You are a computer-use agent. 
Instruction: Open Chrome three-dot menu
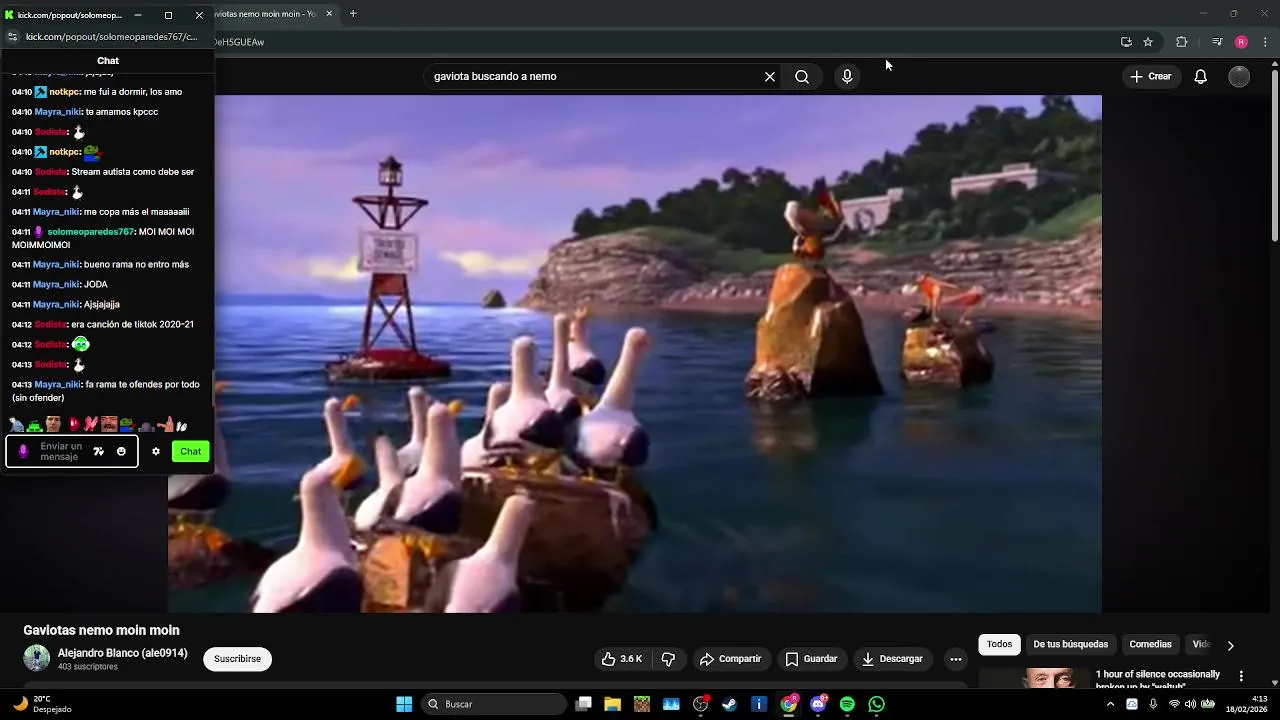tap(1266, 42)
